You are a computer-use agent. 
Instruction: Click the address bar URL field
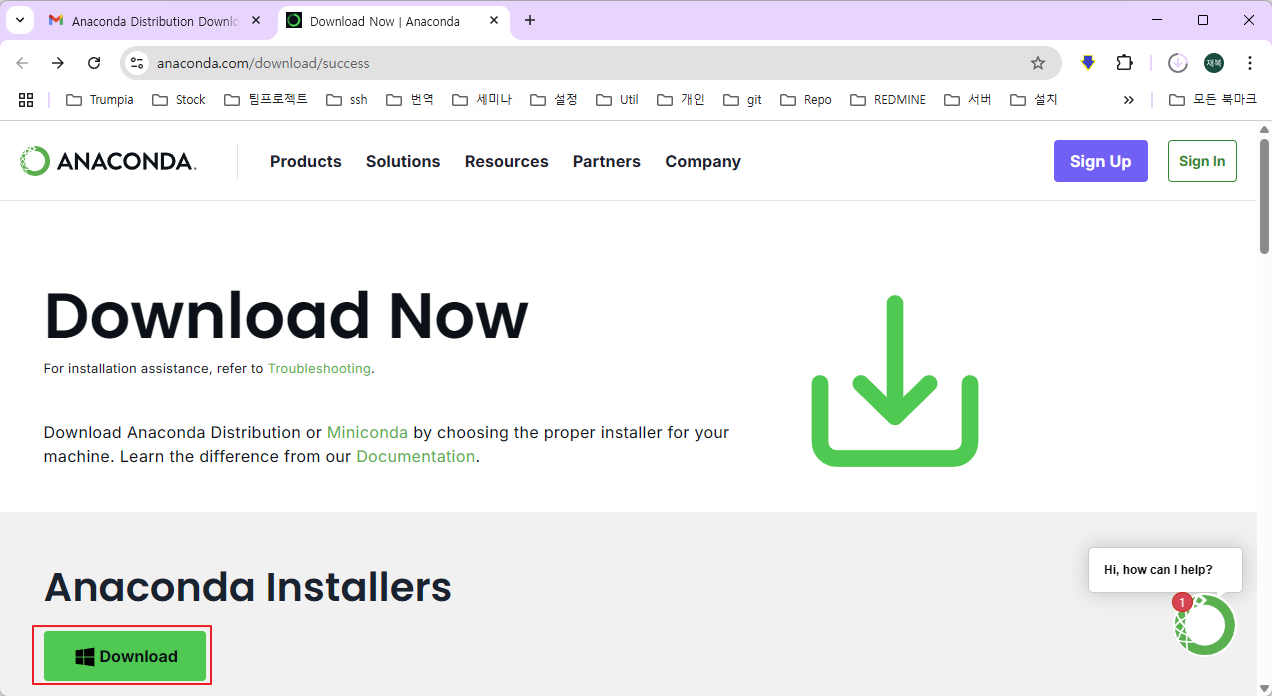tap(590, 63)
